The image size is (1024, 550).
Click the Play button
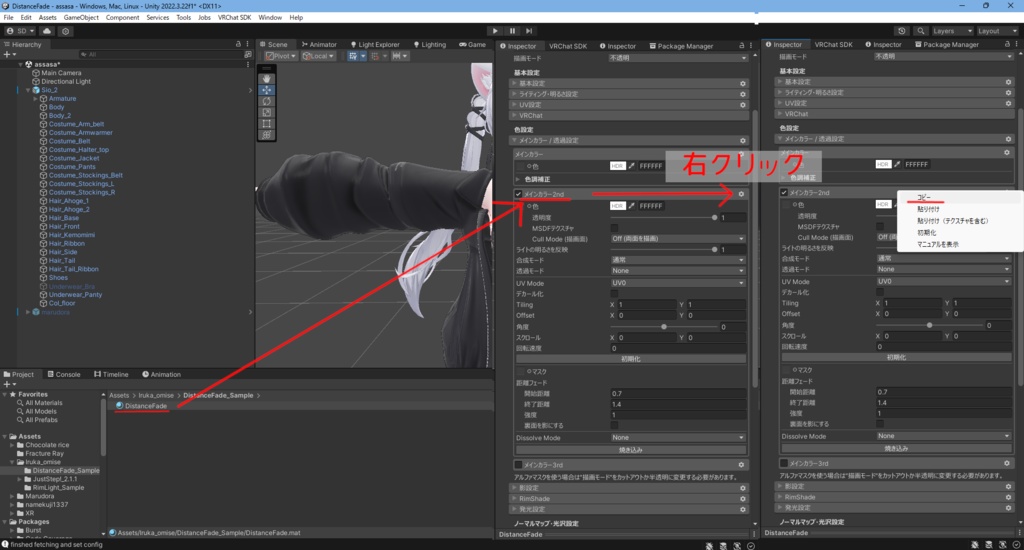pyautogui.click(x=495, y=31)
